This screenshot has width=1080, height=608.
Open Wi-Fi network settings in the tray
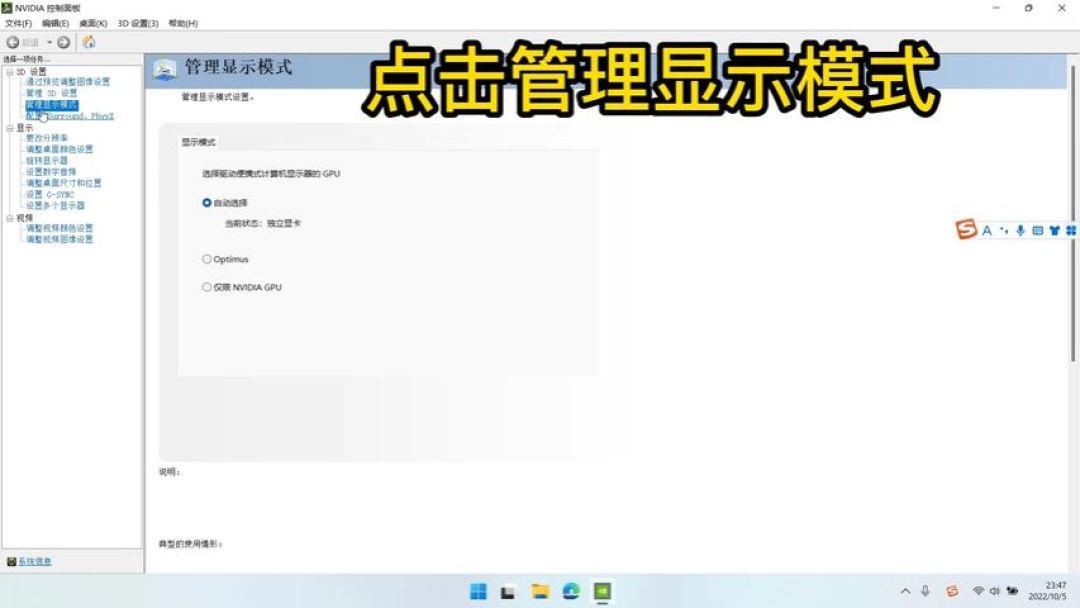pos(978,591)
